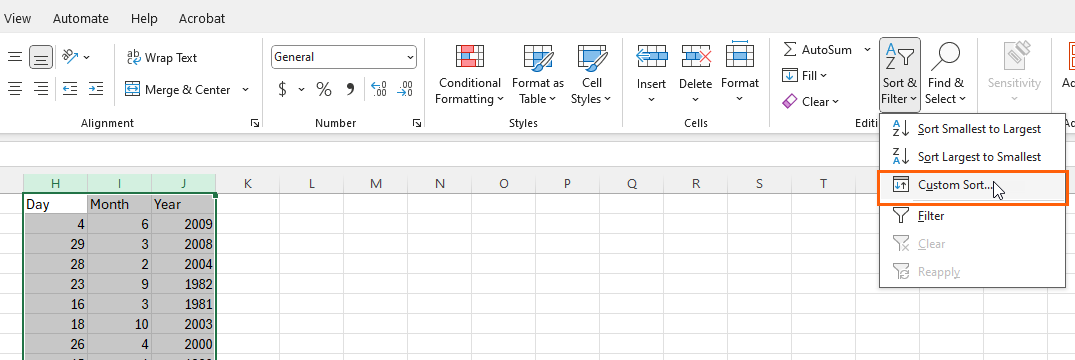Open Conditional Formatting menu
1075x360 pixels.
pyautogui.click(x=470, y=75)
